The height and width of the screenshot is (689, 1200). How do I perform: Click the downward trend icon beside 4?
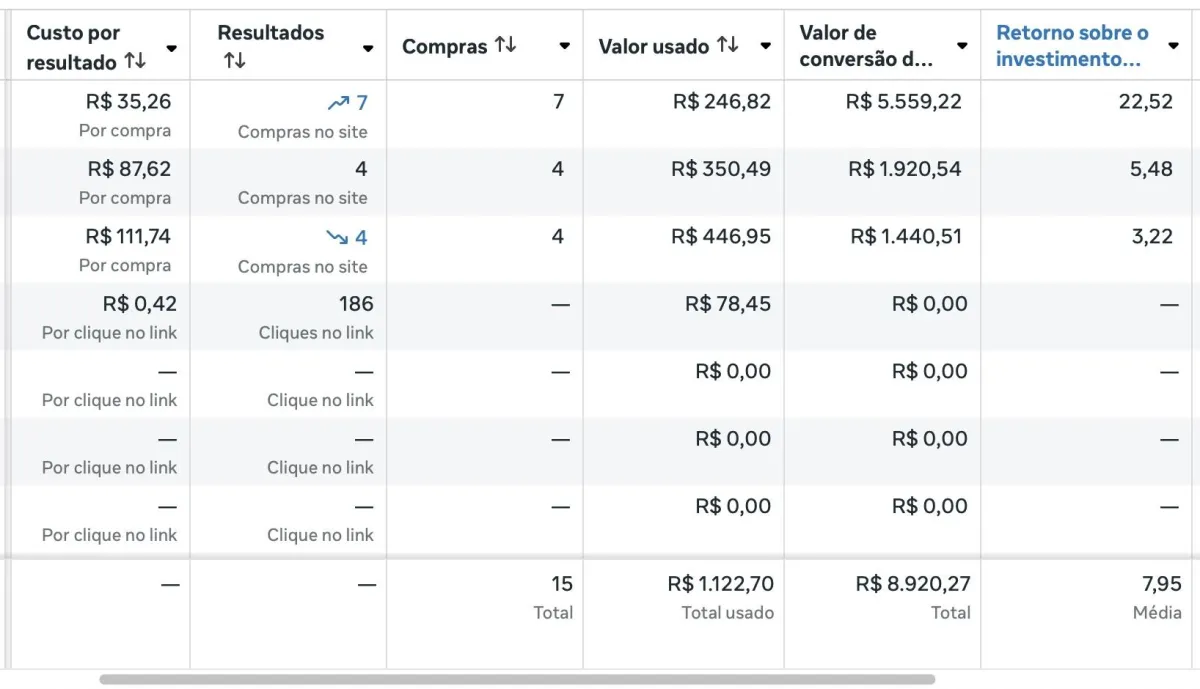pos(338,238)
